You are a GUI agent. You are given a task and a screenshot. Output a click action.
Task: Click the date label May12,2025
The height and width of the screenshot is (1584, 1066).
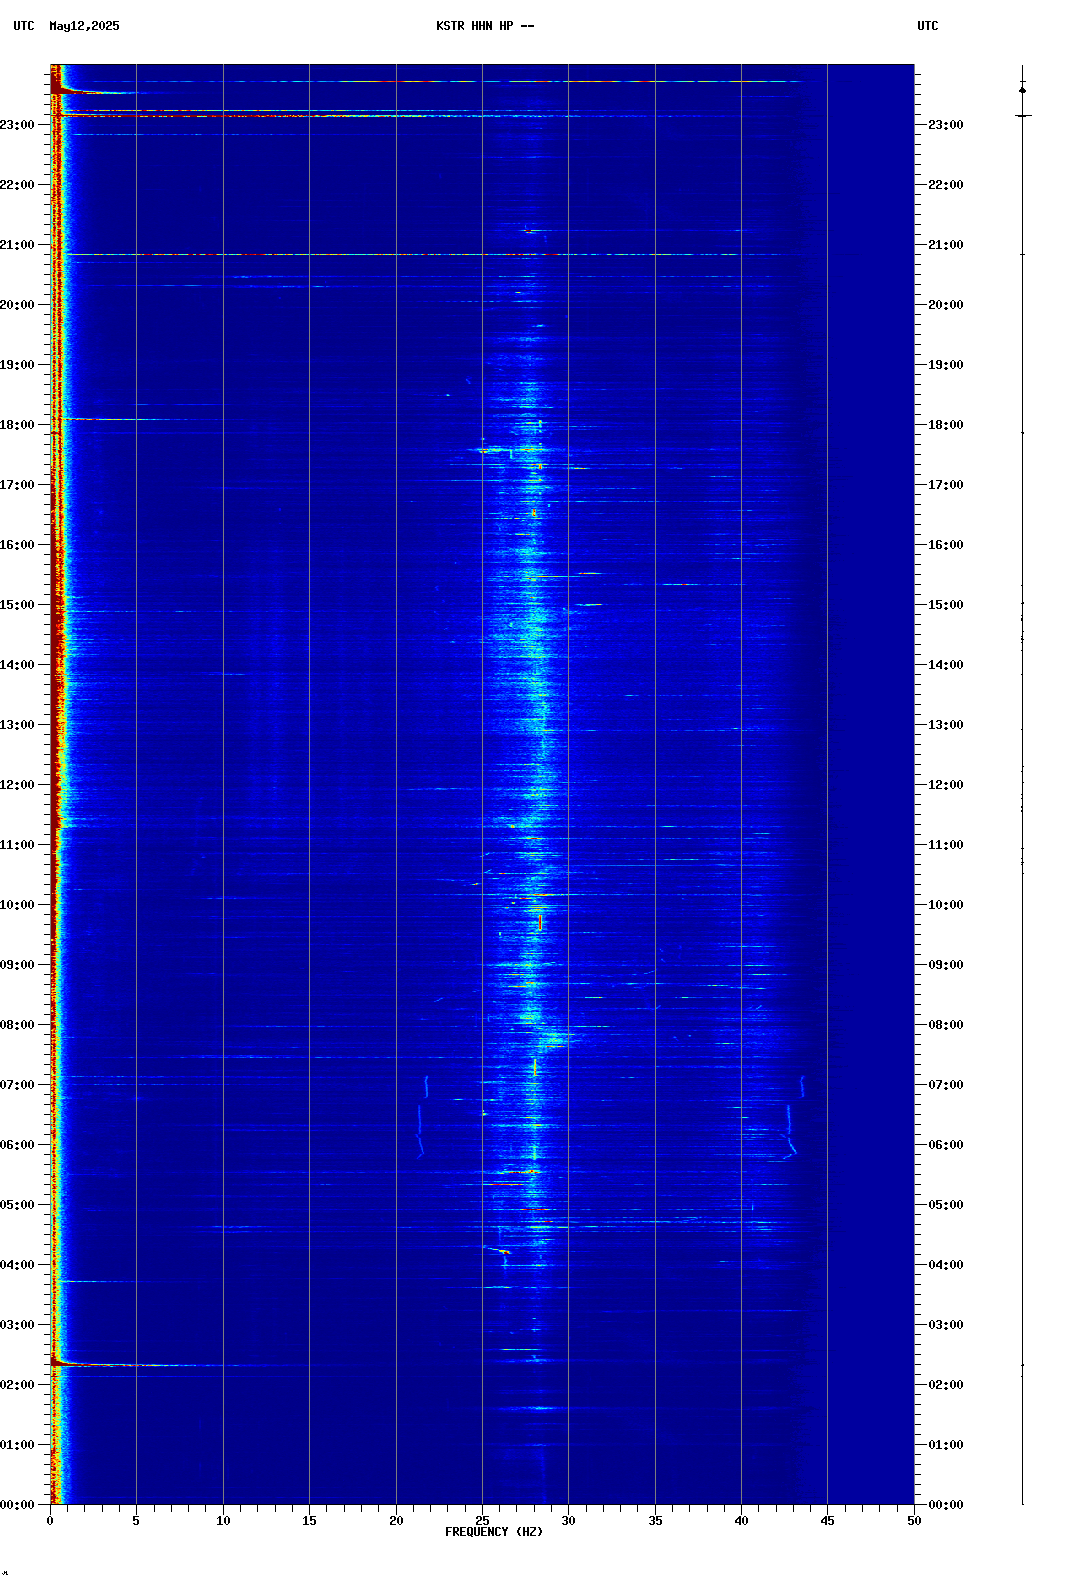84,26
